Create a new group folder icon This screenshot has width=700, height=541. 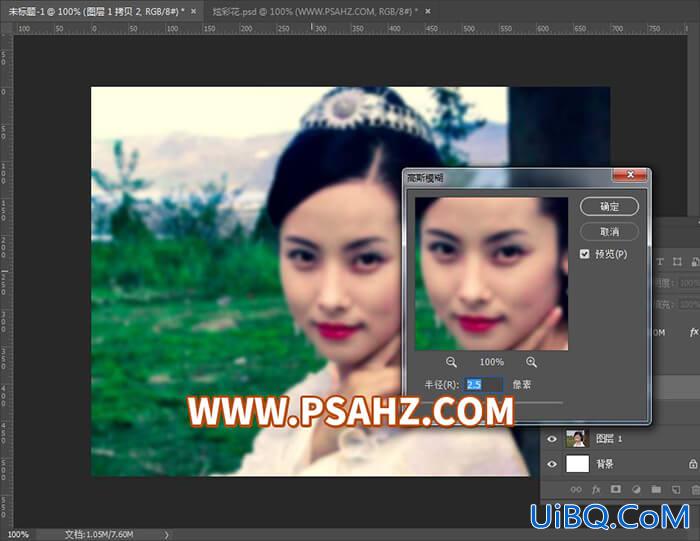click(656, 489)
